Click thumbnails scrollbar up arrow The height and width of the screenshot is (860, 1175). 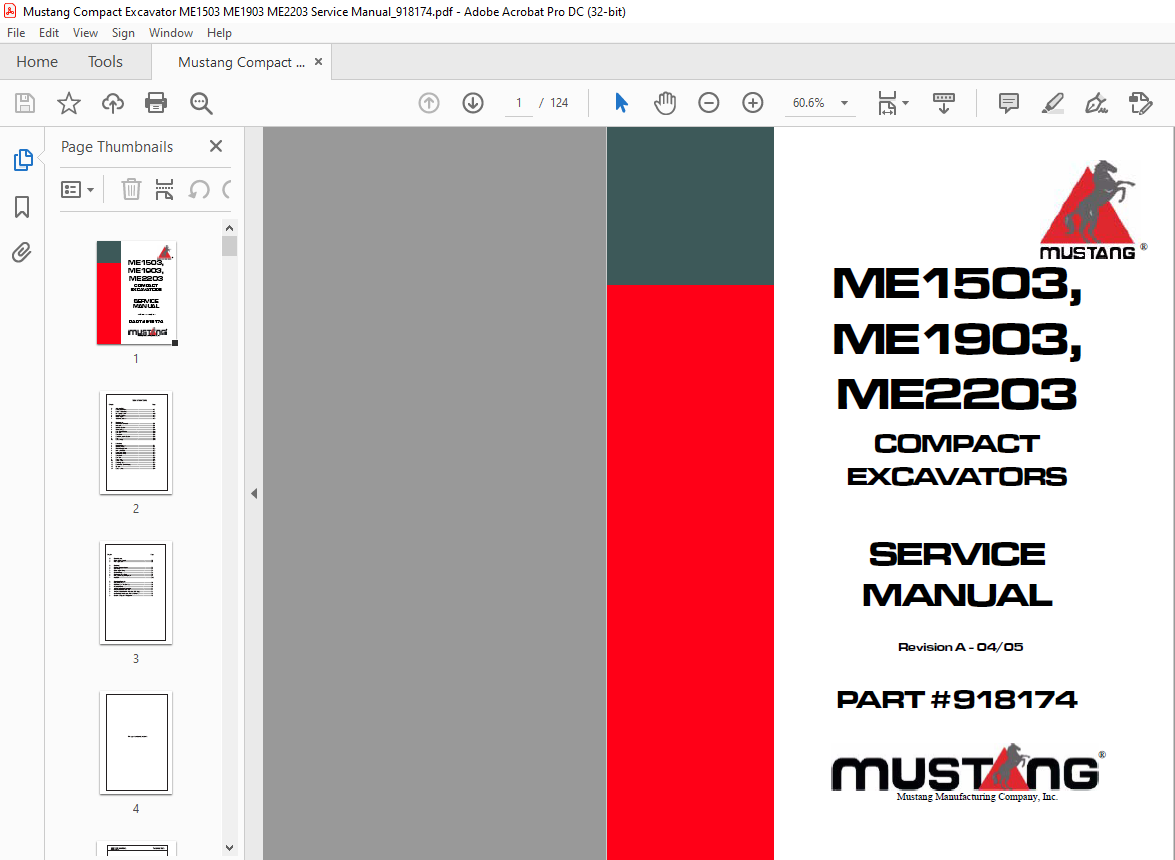[229, 228]
